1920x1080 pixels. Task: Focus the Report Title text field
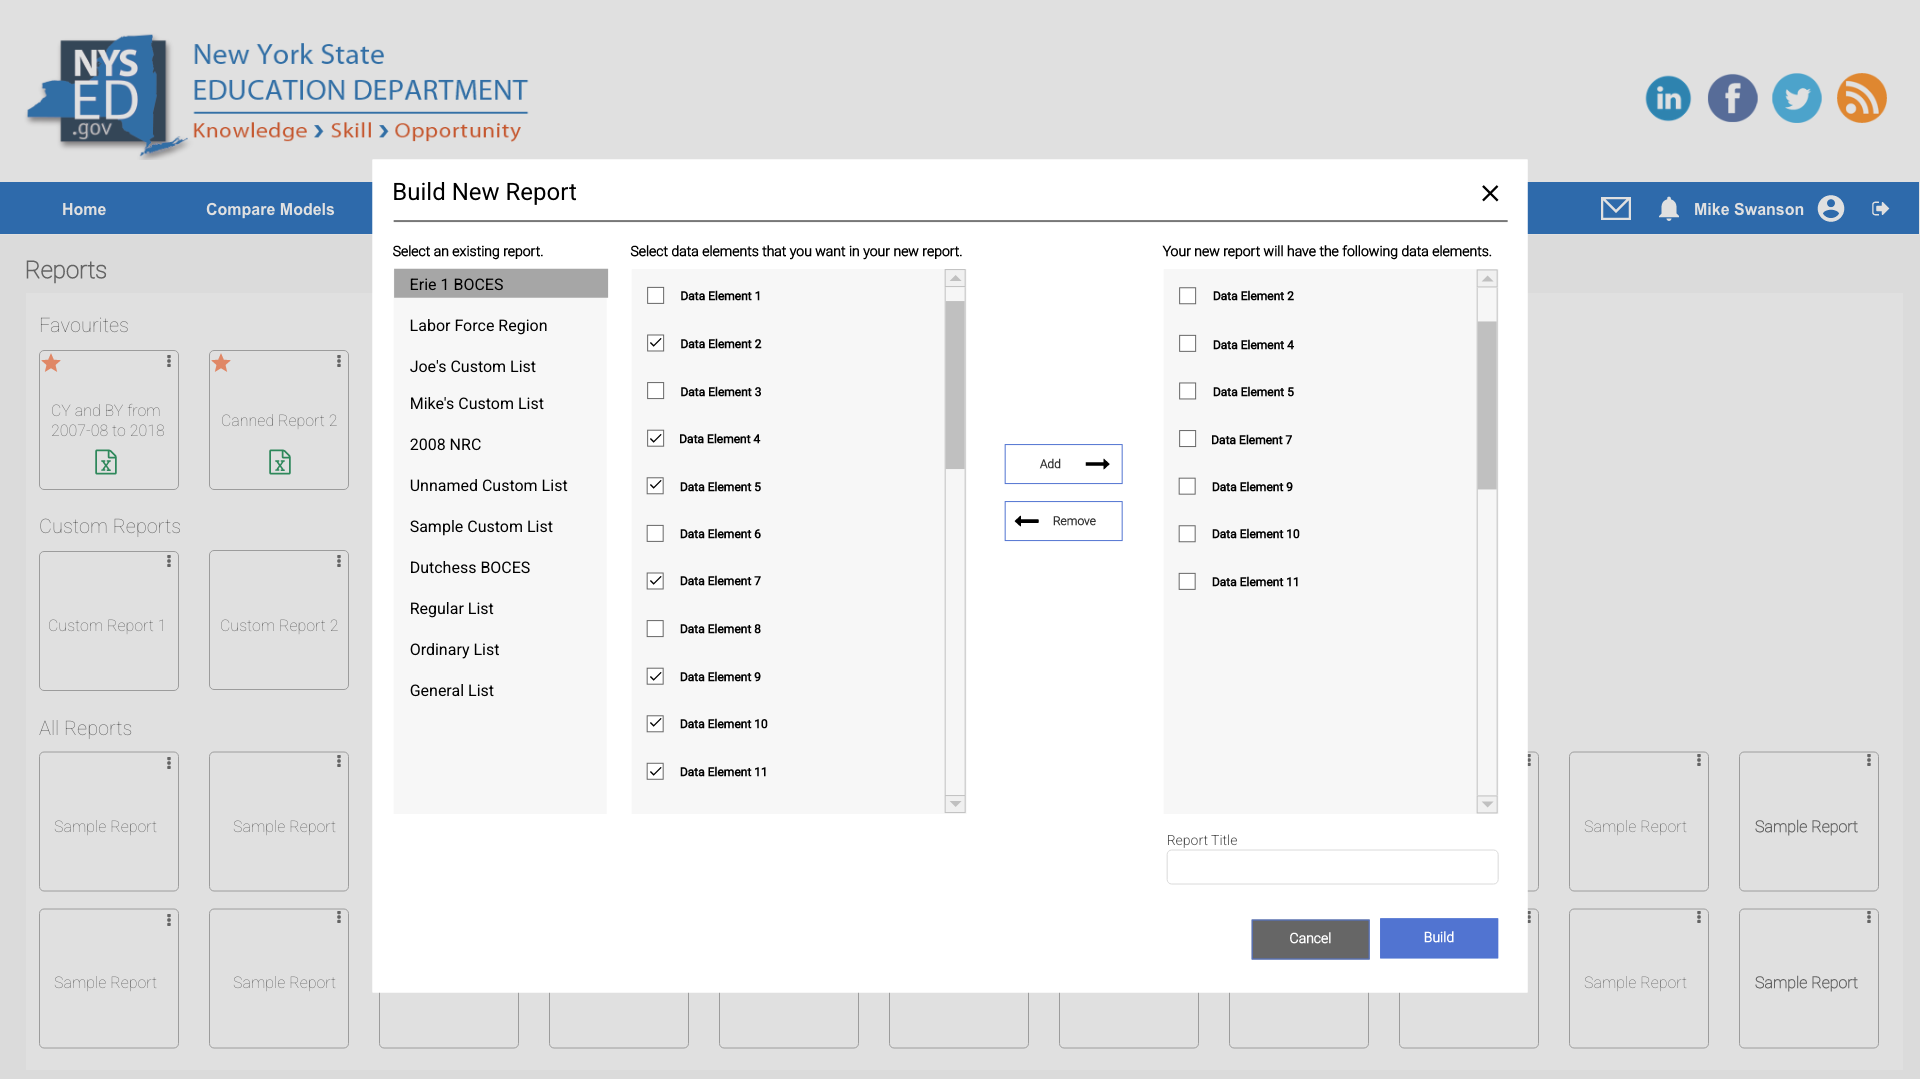[1331, 867]
